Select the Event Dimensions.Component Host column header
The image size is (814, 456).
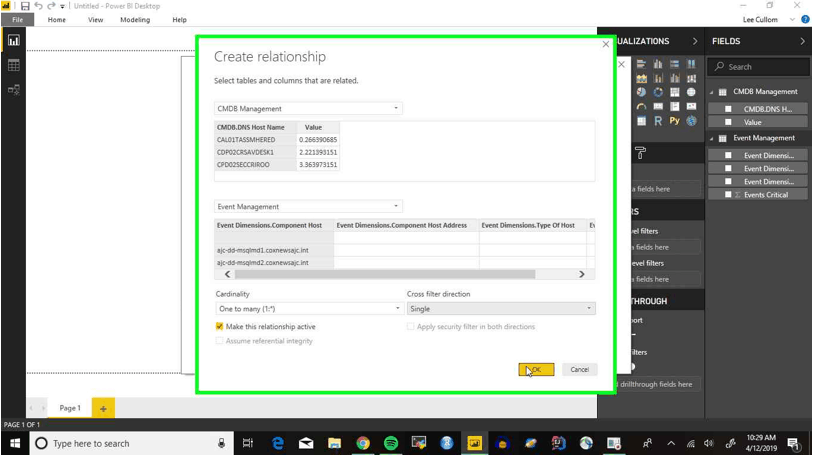coord(274,225)
